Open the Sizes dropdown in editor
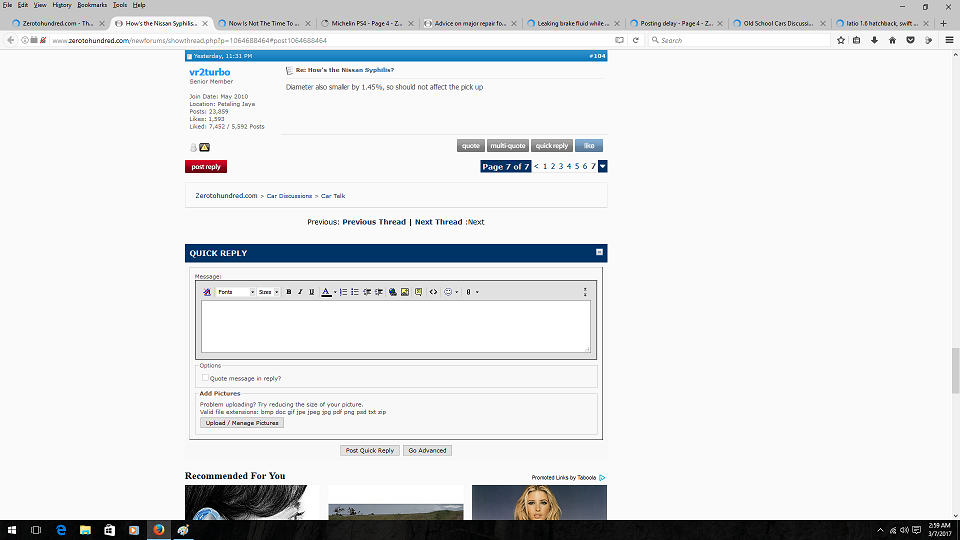 pos(268,292)
